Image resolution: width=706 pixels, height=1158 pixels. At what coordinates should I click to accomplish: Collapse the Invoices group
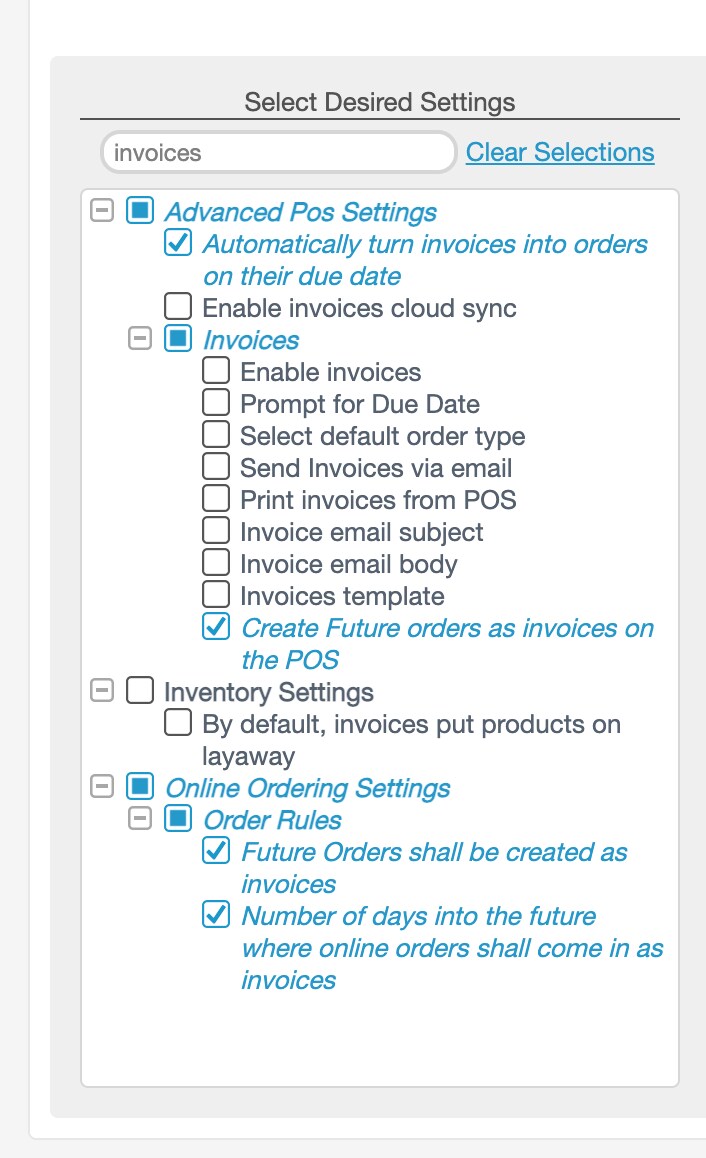point(141,340)
